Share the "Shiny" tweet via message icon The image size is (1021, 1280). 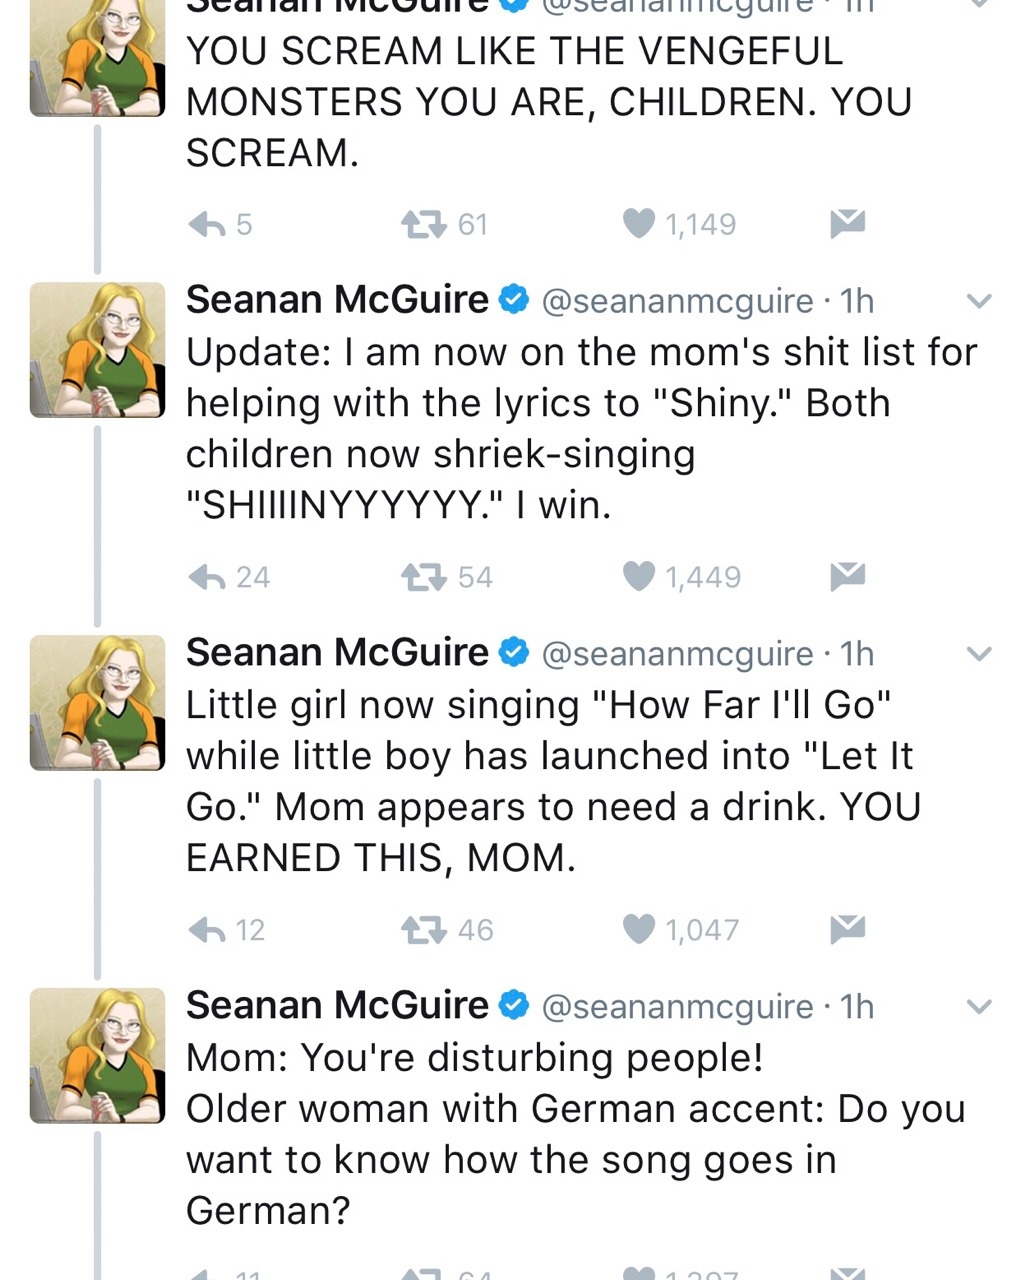(x=847, y=576)
